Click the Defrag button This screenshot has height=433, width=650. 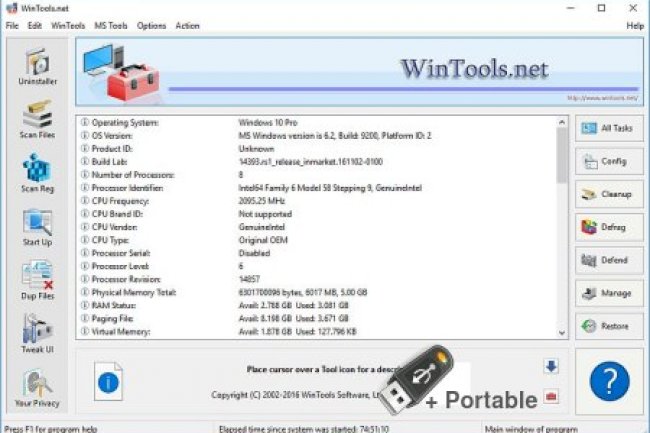[608, 227]
